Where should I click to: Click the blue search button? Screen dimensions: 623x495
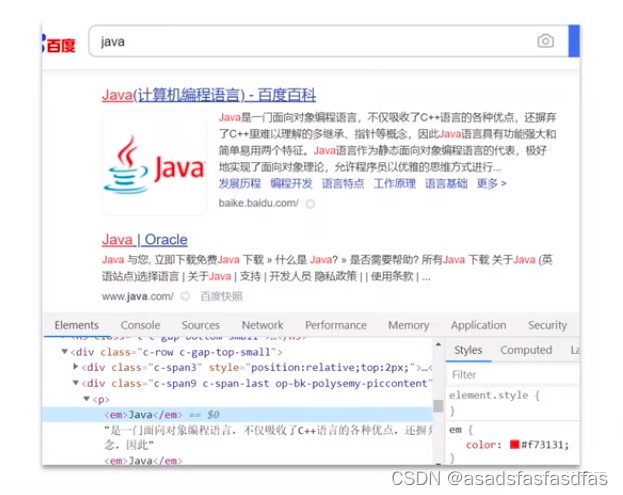574,41
